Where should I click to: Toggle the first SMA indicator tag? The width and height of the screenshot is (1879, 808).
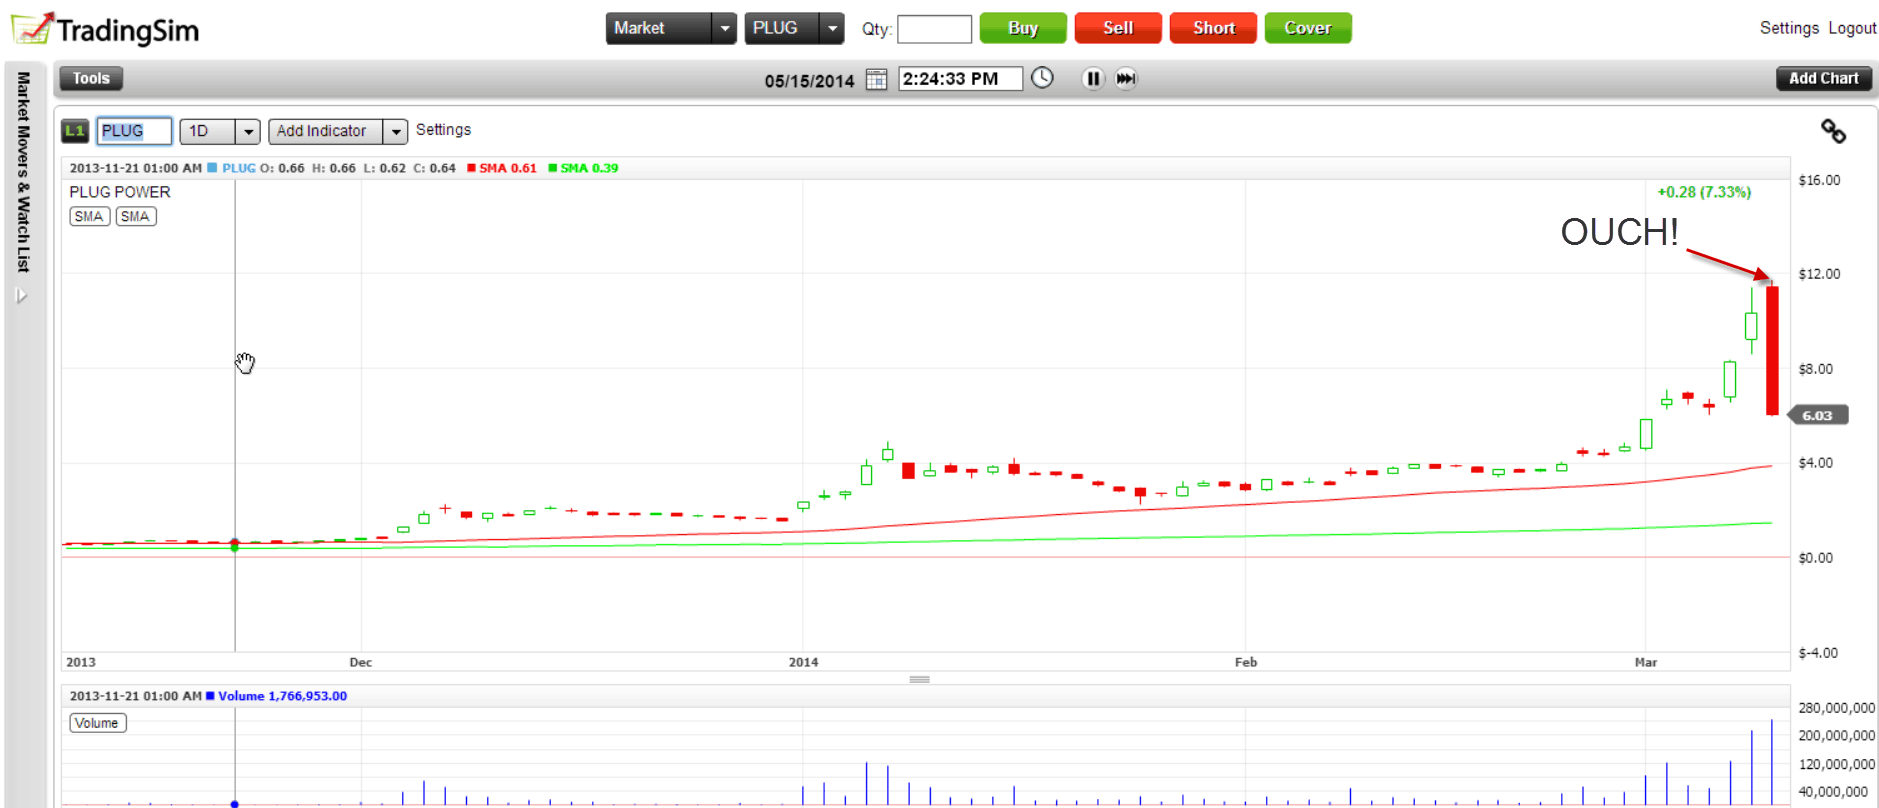pos(89,216)
